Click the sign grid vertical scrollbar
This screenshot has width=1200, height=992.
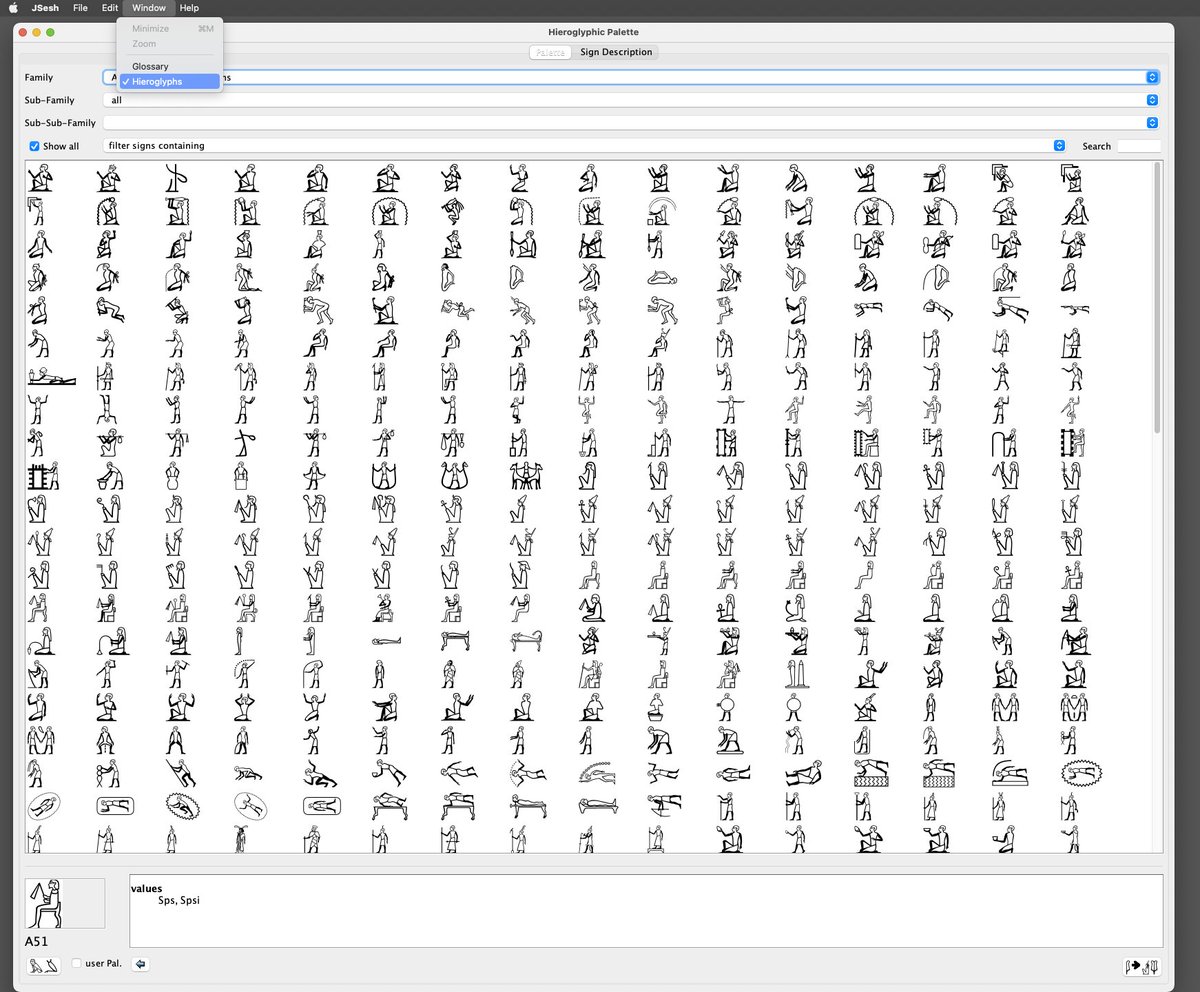coord(1157,298)
